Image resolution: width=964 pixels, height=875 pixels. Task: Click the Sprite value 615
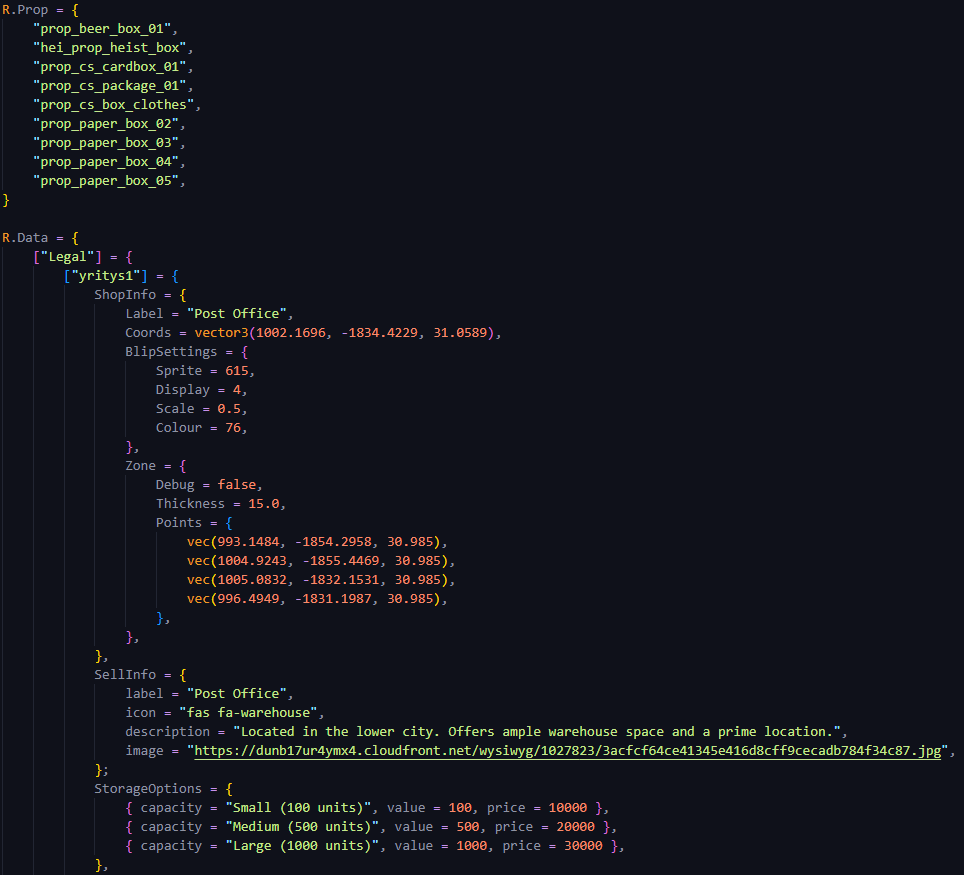pos(237,371)
